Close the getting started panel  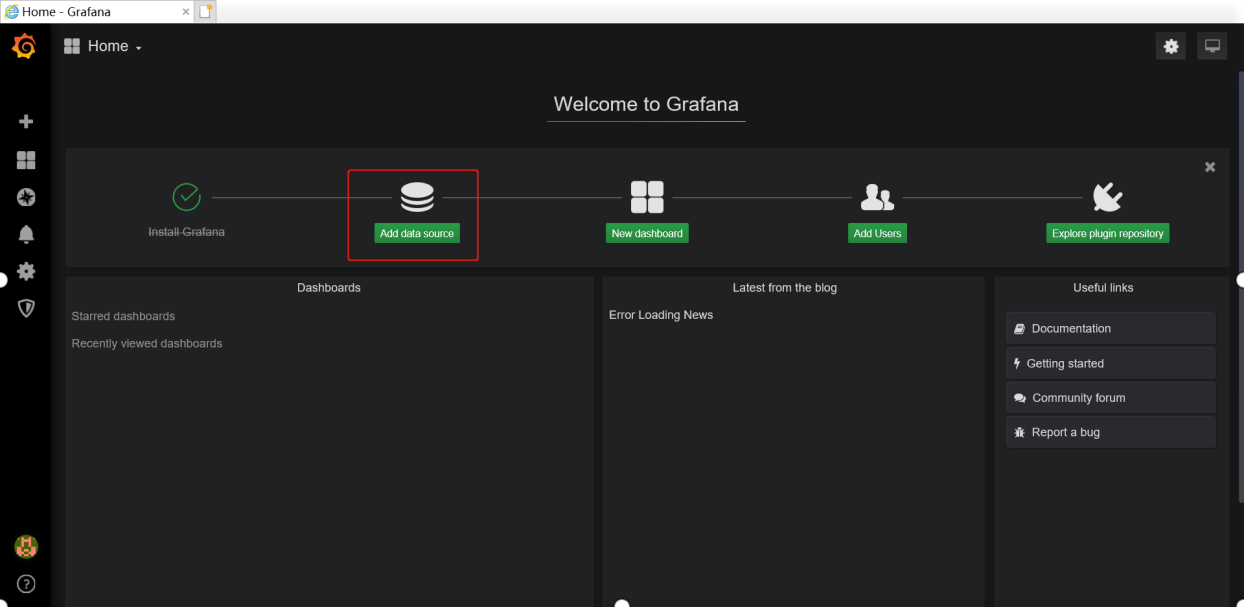pyautogui.click(x=1210, y=167)
